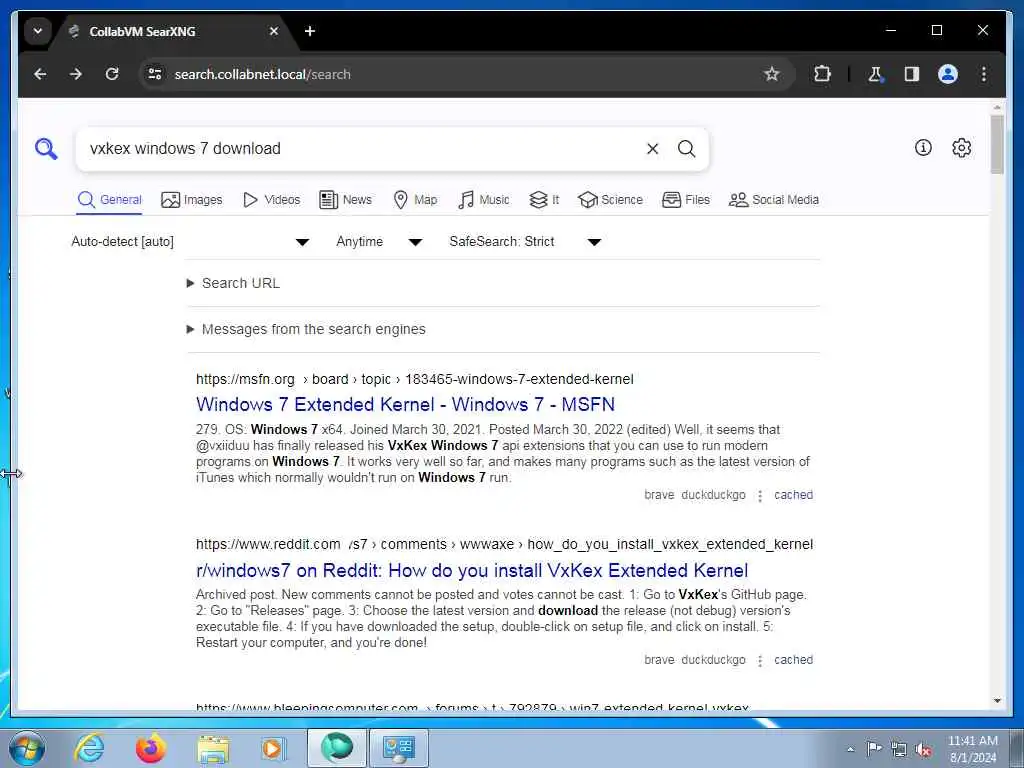1024x768 pixels.
Task: Open site information icon in address bar
Action: click(x=155, y=74)
